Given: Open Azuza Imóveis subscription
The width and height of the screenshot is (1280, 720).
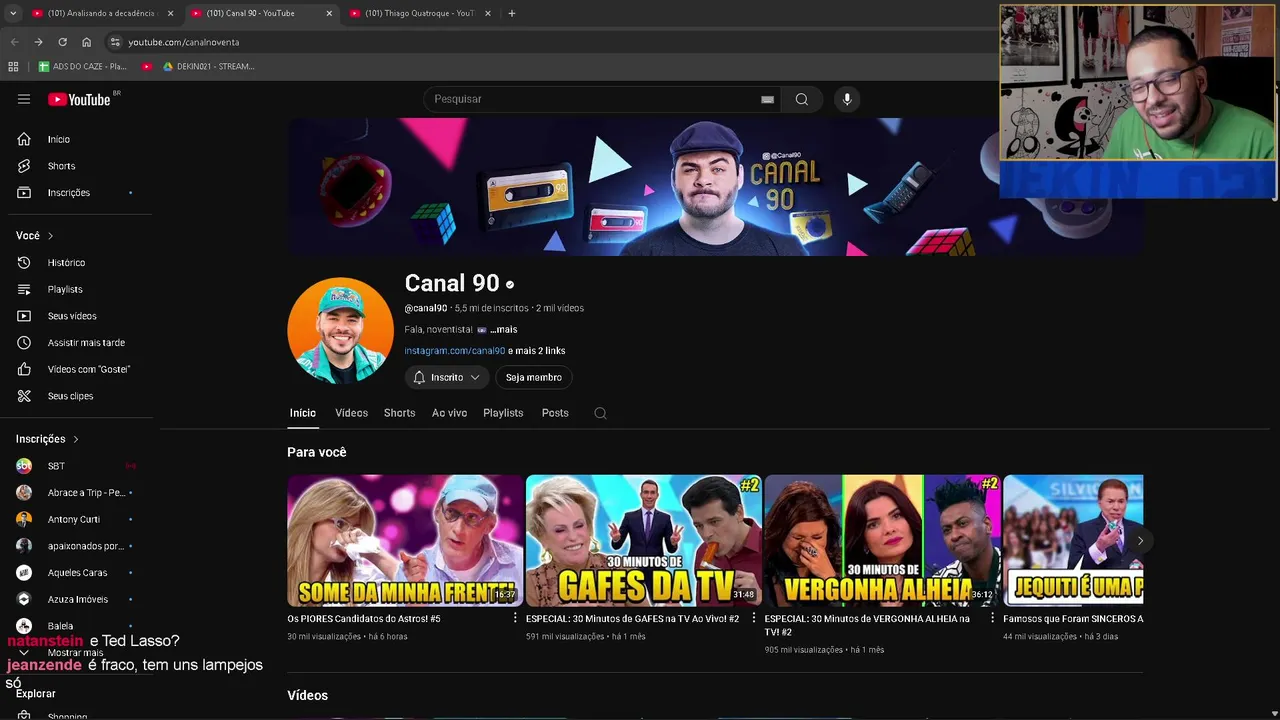Looking at the screenshot, I should [x=76, y=599].
